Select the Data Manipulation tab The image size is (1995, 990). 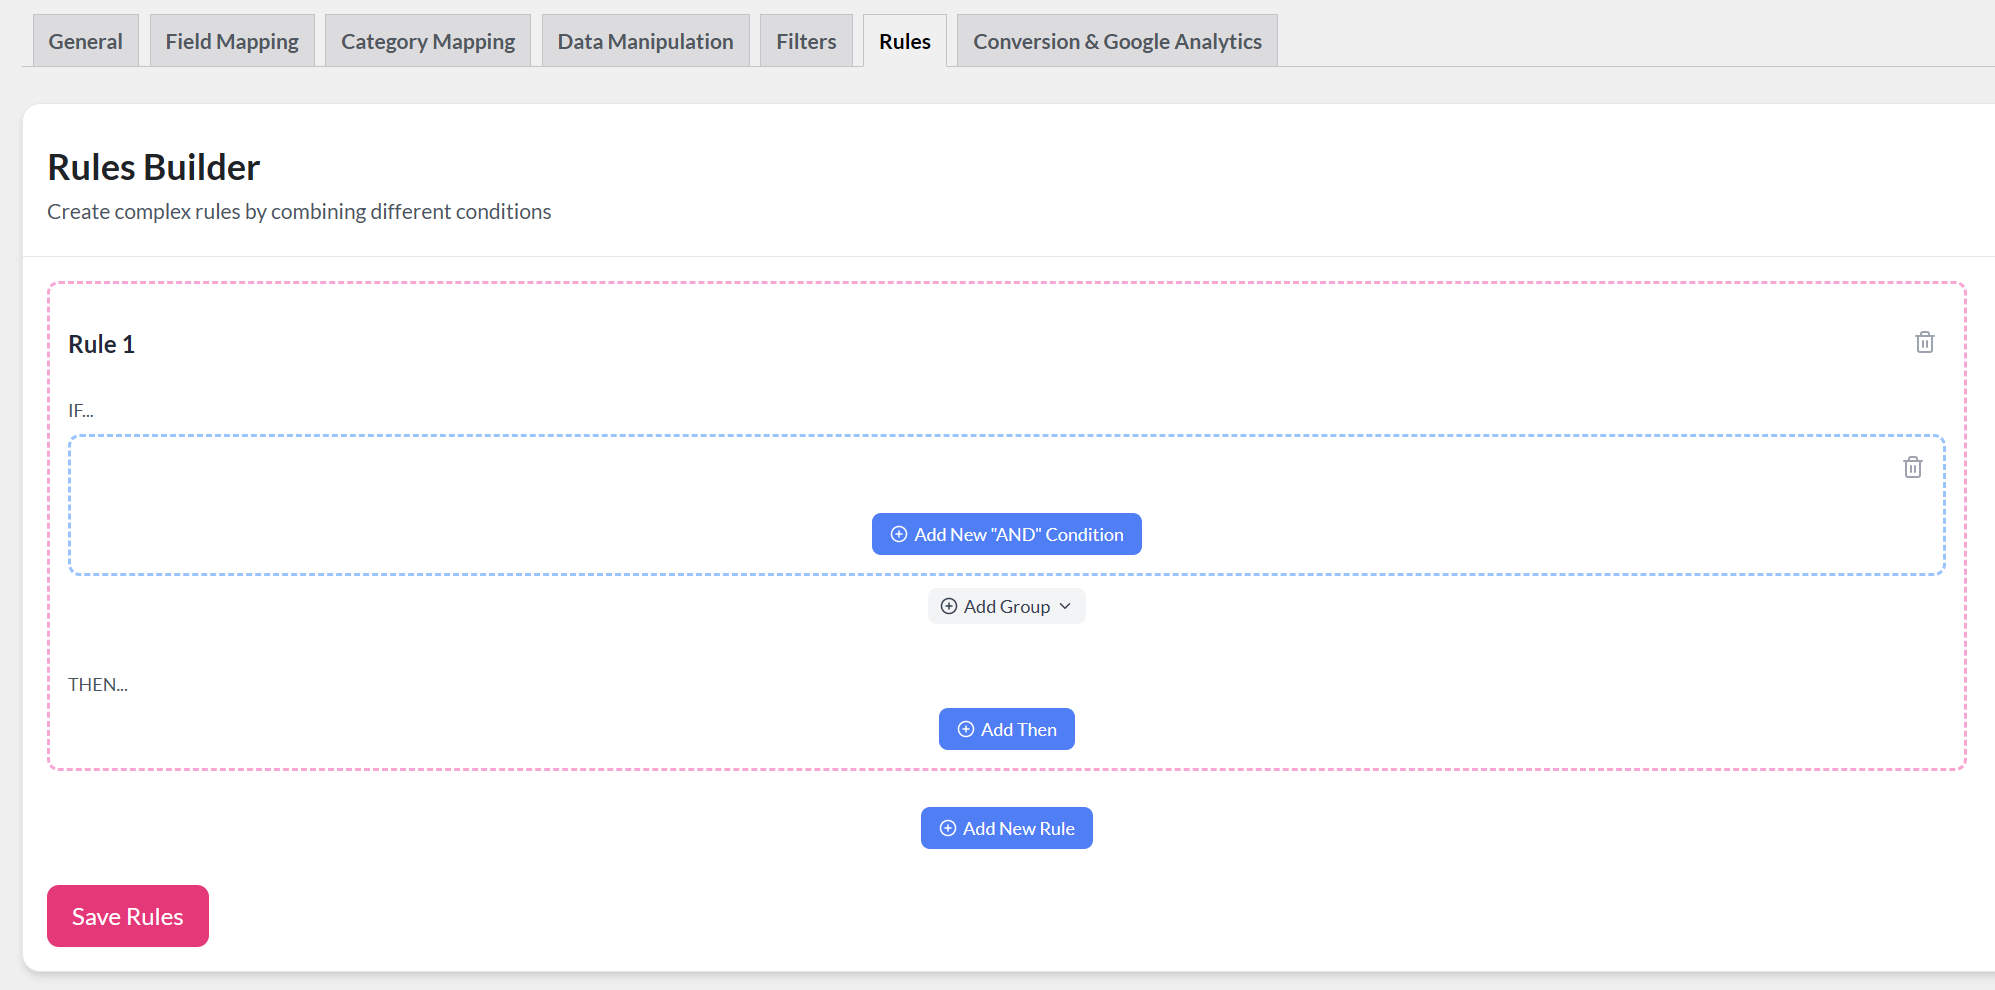click(x=645, y=42)
